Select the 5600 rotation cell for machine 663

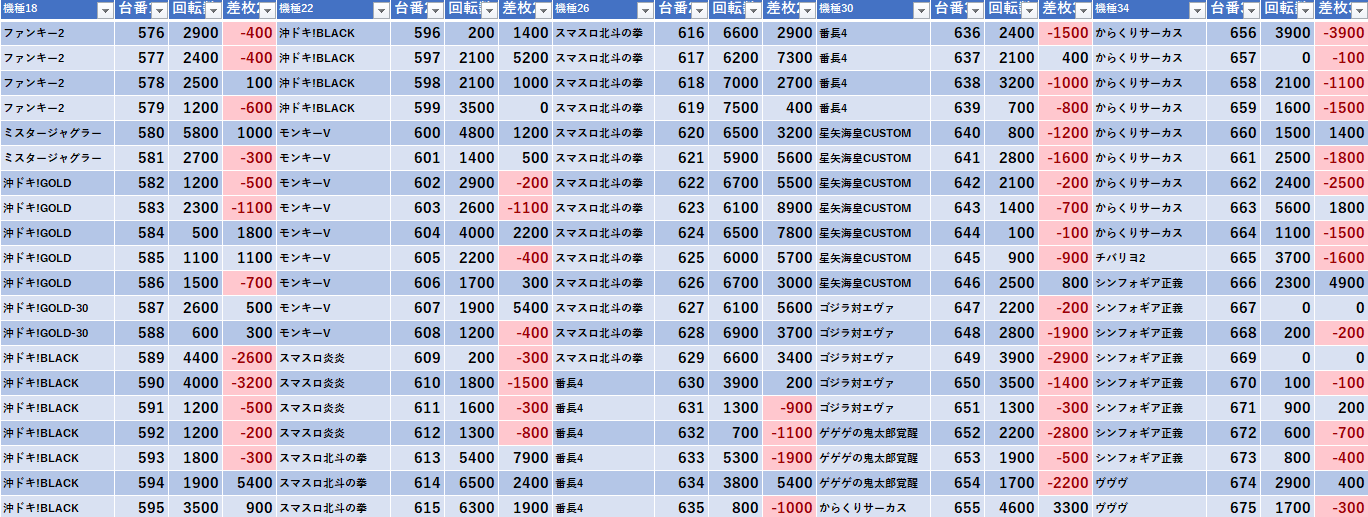1286,208
